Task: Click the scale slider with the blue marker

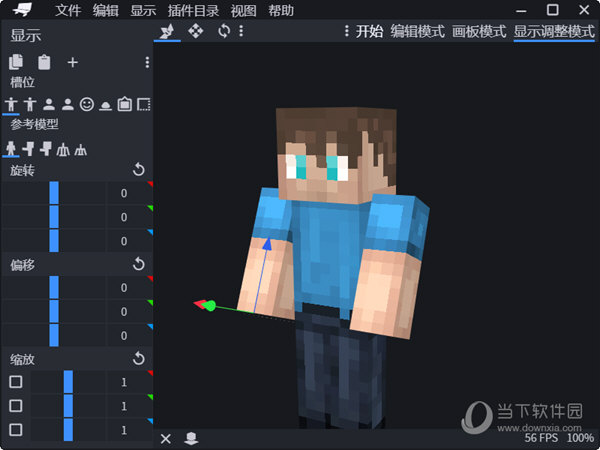Action: pyautogui.click(x=68, y=430)
